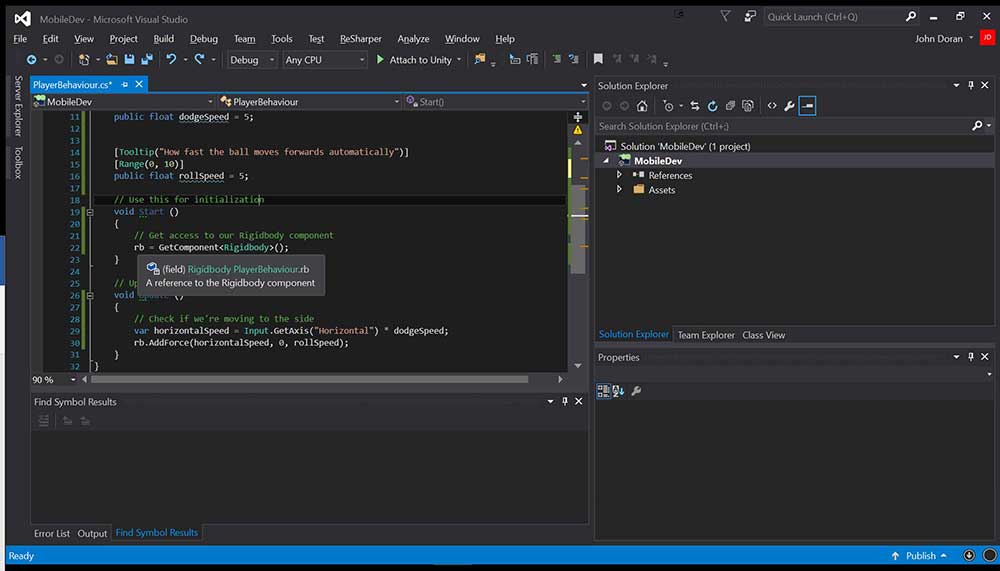This screenshot has width=1000, height=571.
Task: Toggle Alphabetical sorting in Properties panel
Action: [x=618, y=391]
